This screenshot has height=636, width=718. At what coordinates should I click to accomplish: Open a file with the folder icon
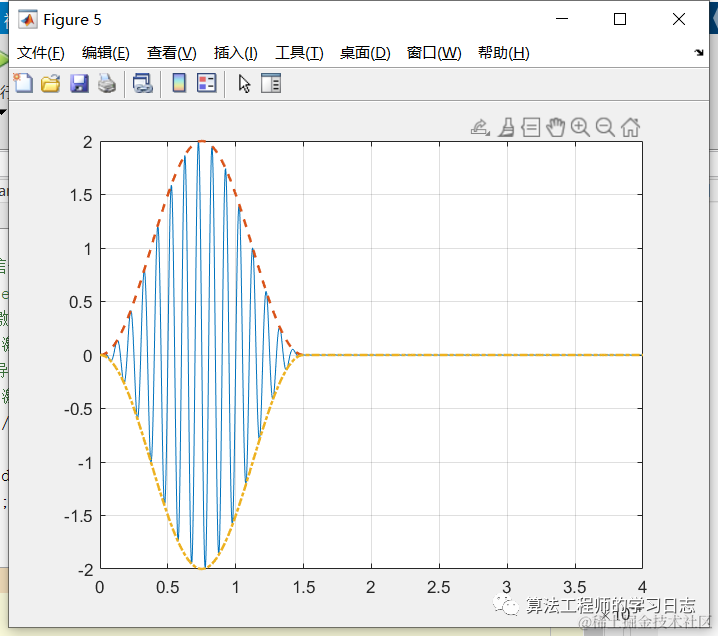50,84
